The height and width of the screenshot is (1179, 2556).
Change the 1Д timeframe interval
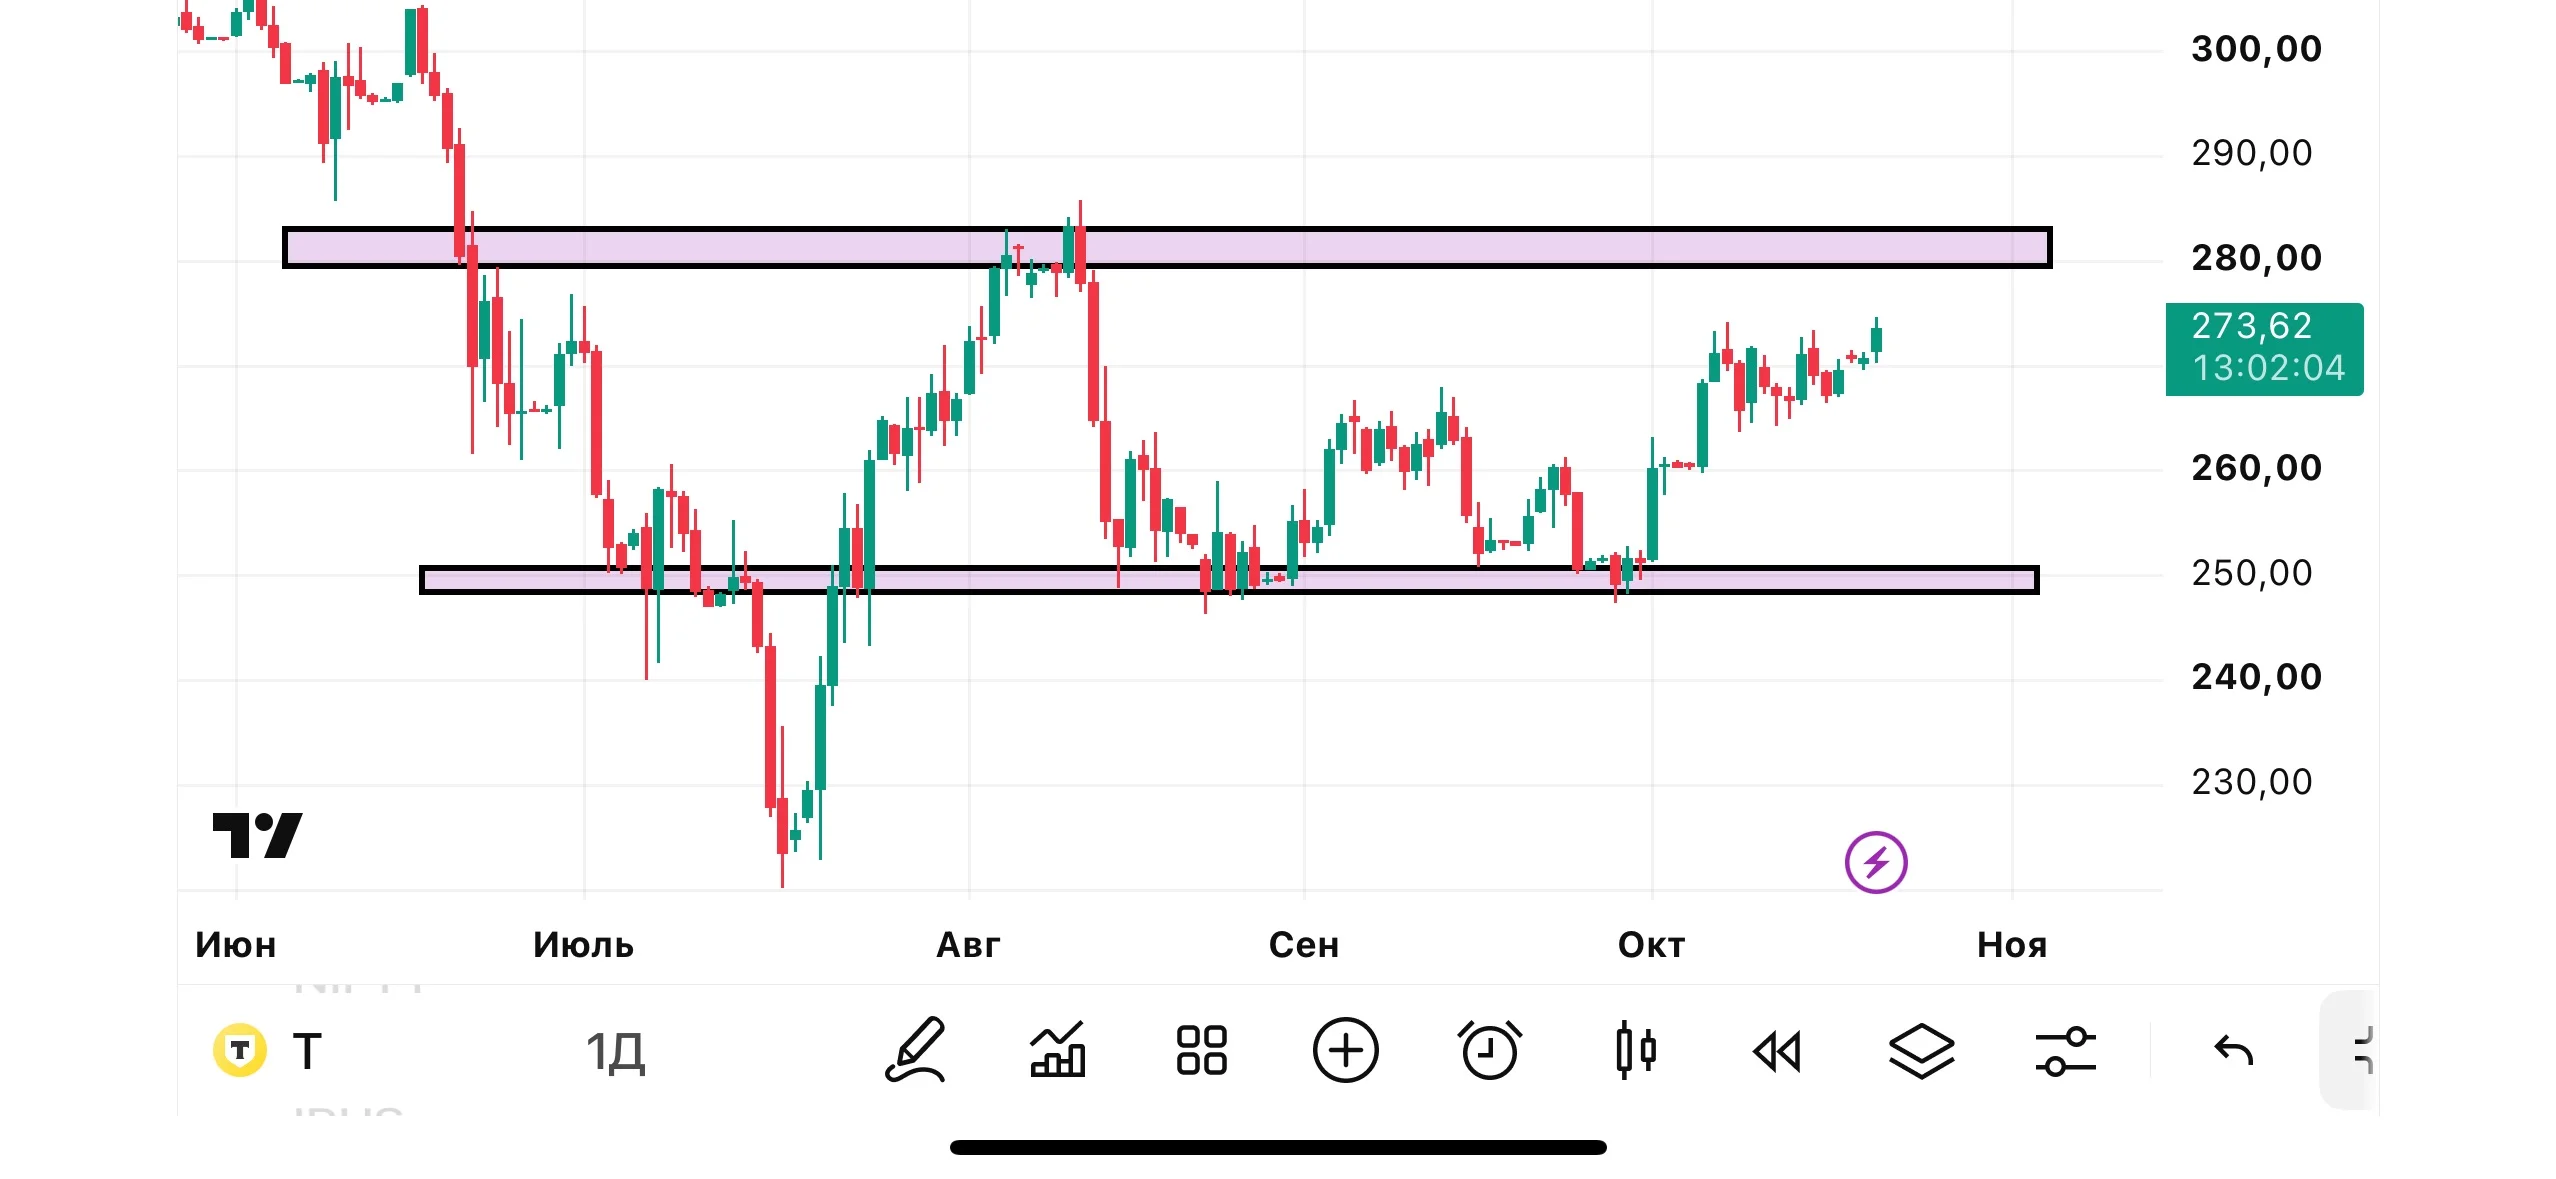pos(615,1052)
